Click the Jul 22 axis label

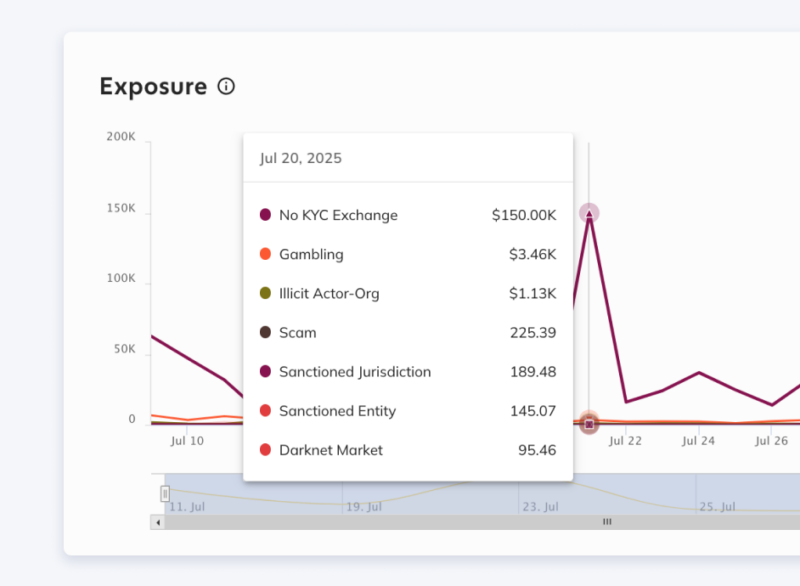(x=626, y=441)
